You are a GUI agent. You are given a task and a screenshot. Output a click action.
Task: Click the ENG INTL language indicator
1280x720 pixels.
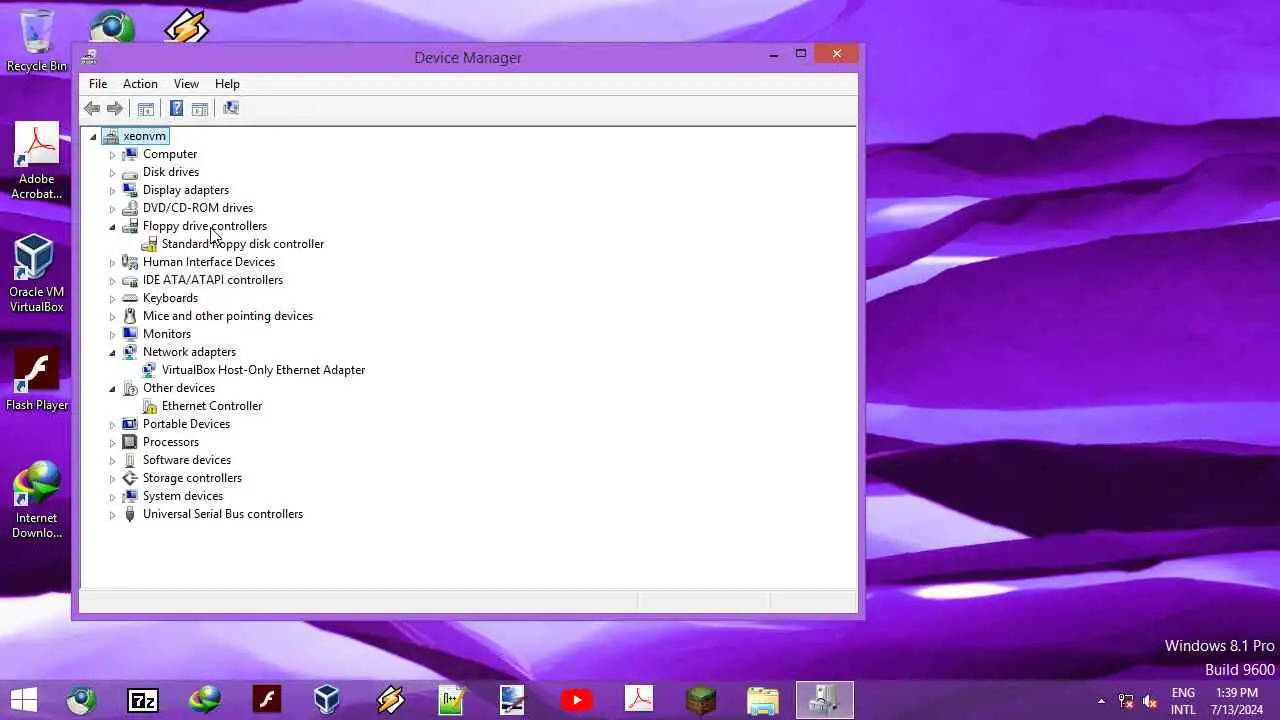(x=1183, y=701)
